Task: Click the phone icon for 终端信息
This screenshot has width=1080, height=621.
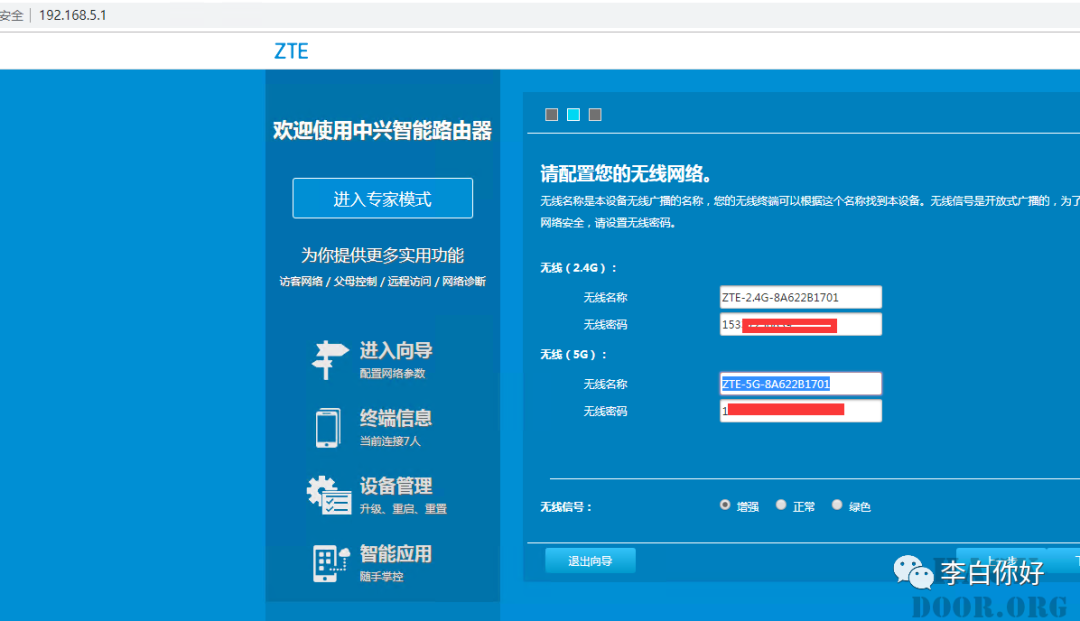Action: (328, 428)
